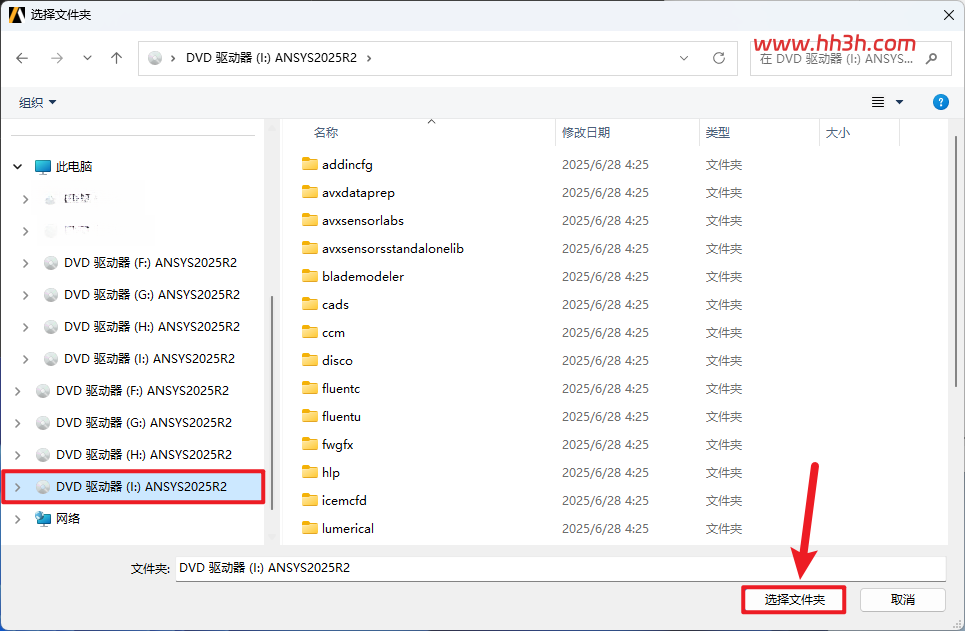Image resolution: width=965 pixels, height=631 pixels.
Task: Click the avxsensorlabs folder icon
Action: (310, 220)
